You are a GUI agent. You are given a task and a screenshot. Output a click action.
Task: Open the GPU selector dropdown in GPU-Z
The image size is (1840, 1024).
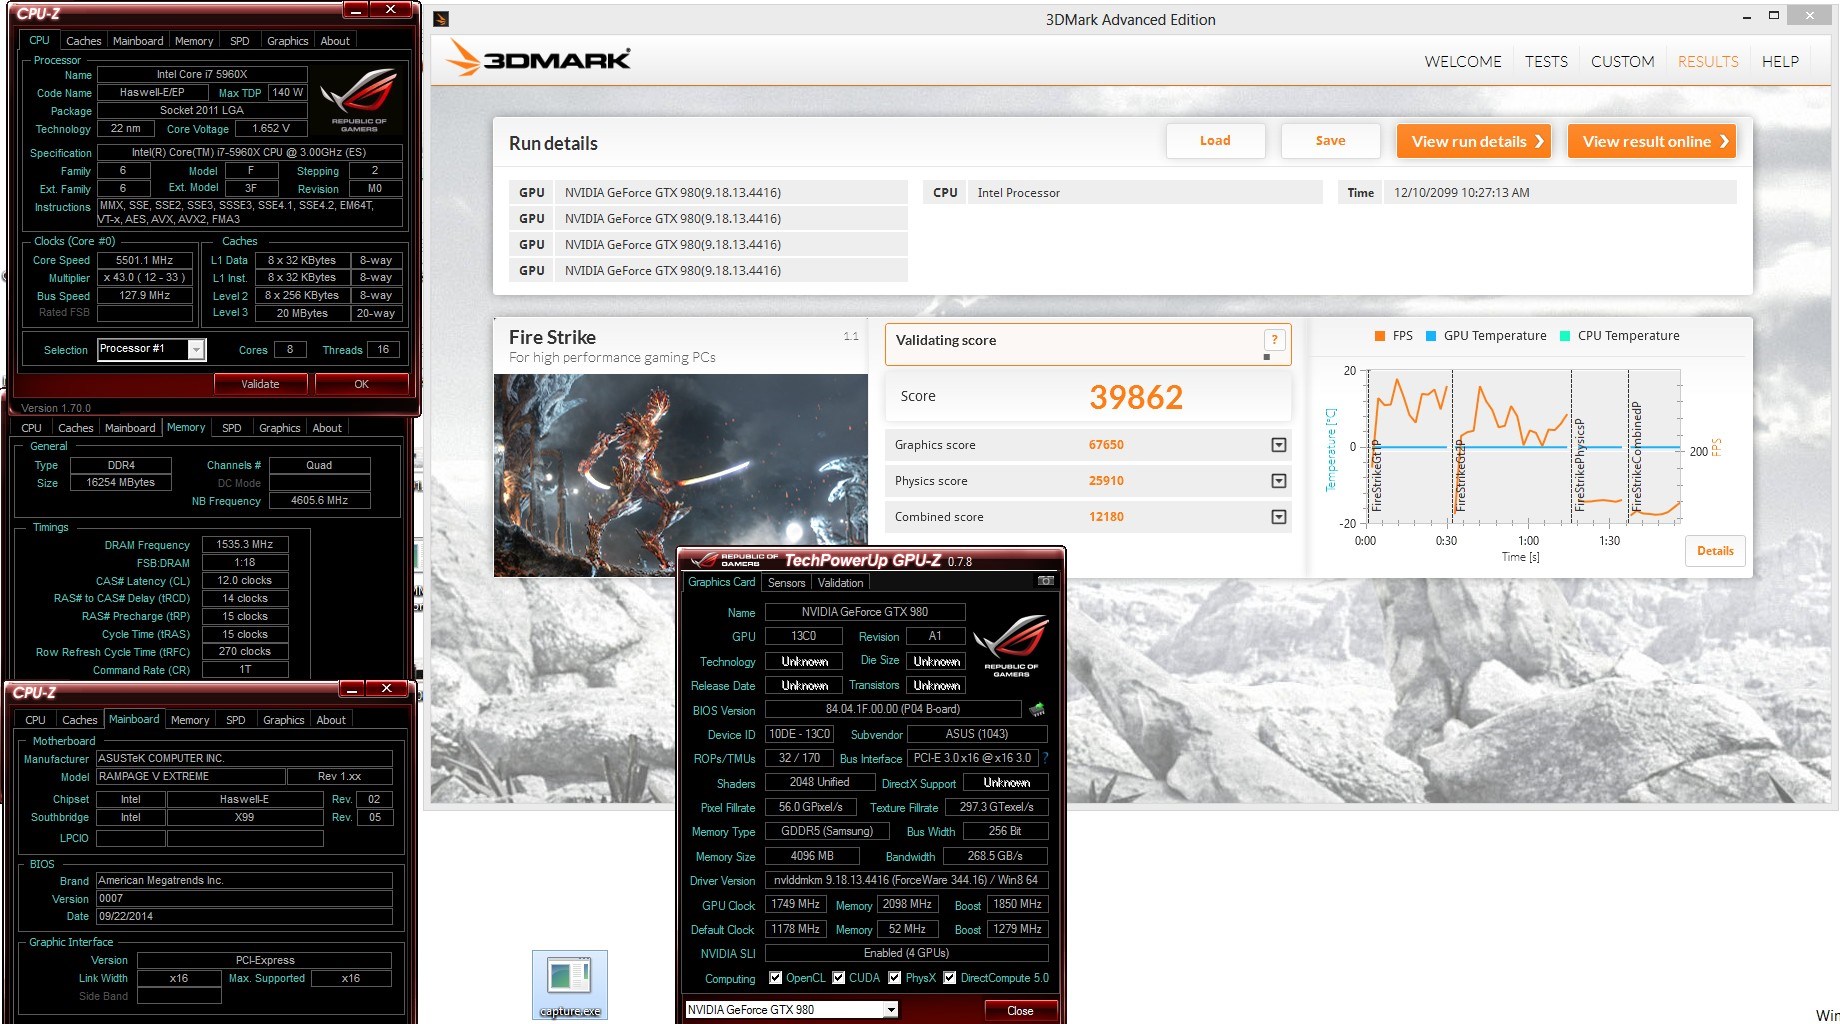[x=890, y=1010]
